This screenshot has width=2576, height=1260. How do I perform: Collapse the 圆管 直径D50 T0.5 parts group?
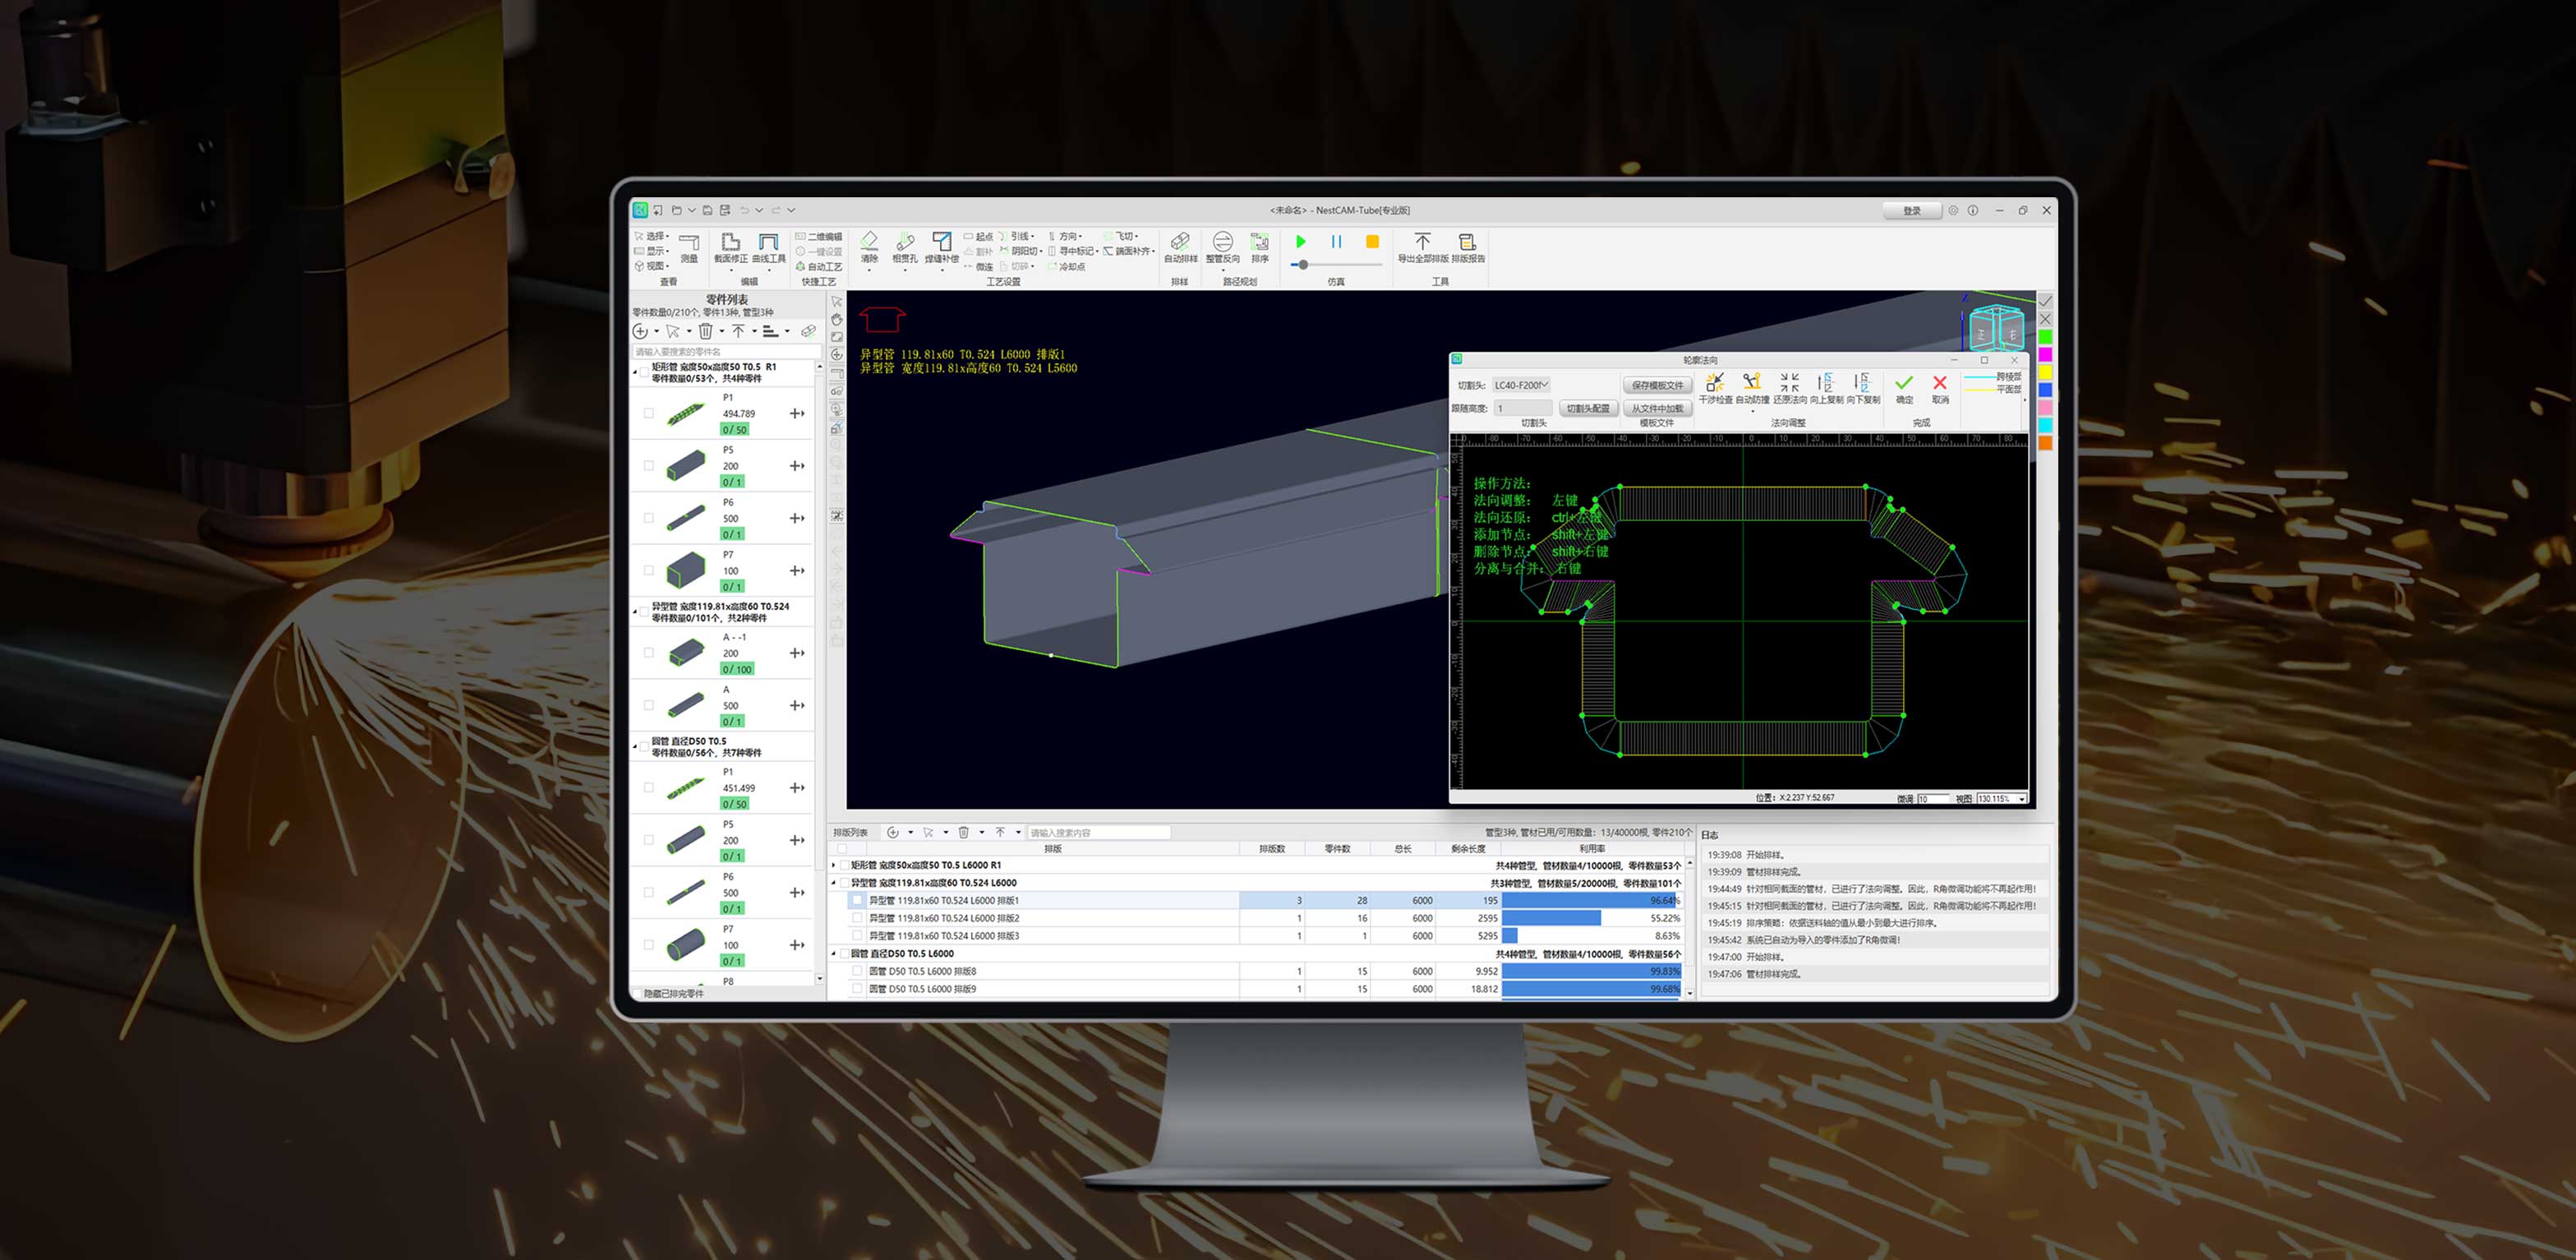click(636, 746)
